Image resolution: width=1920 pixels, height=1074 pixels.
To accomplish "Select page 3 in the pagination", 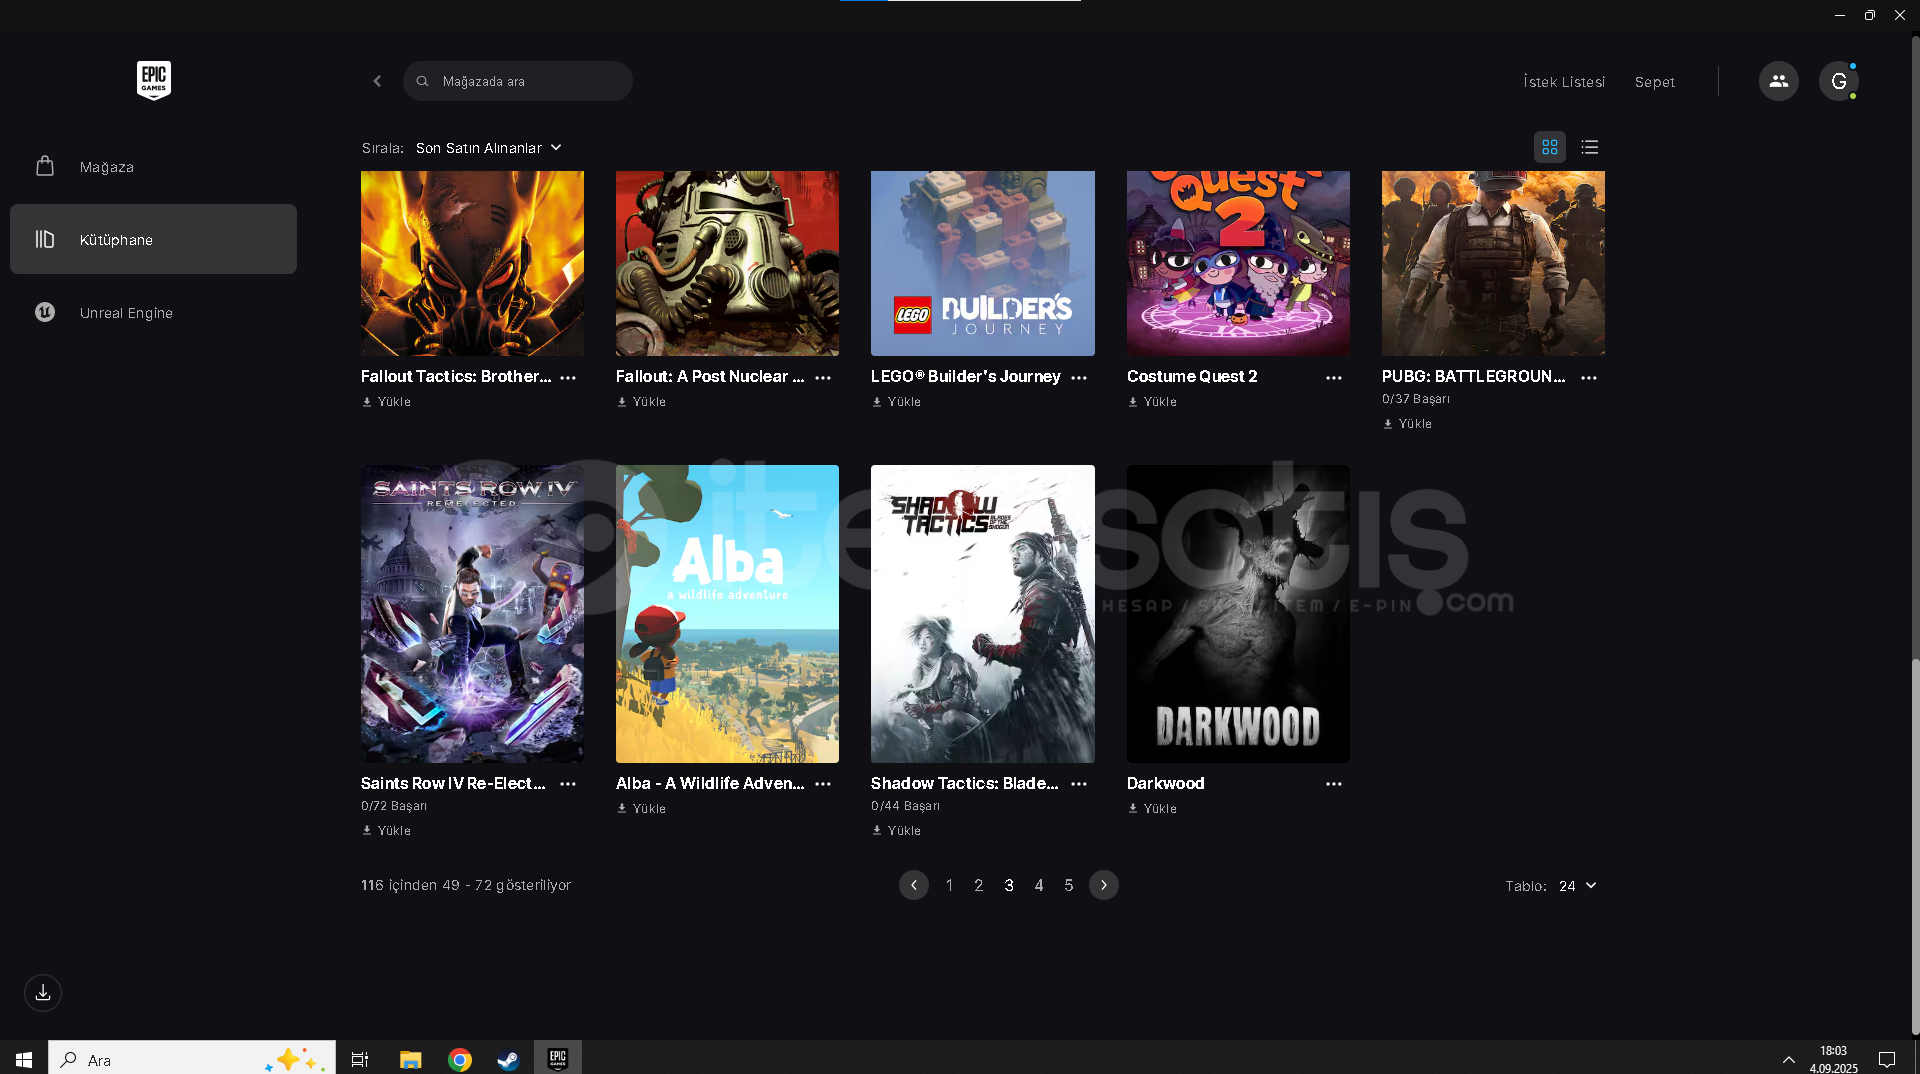I will click(x=1009, y=885).
